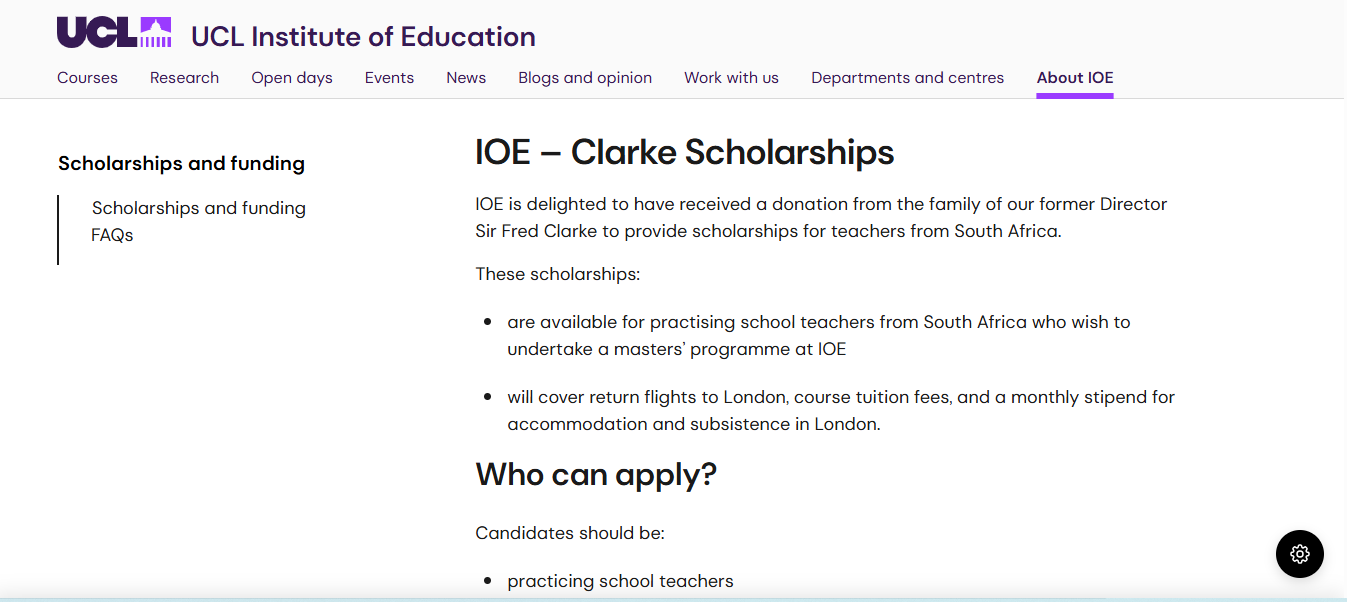
Task: Open the Departments and centres menu
Action: [x=907, y=77]
